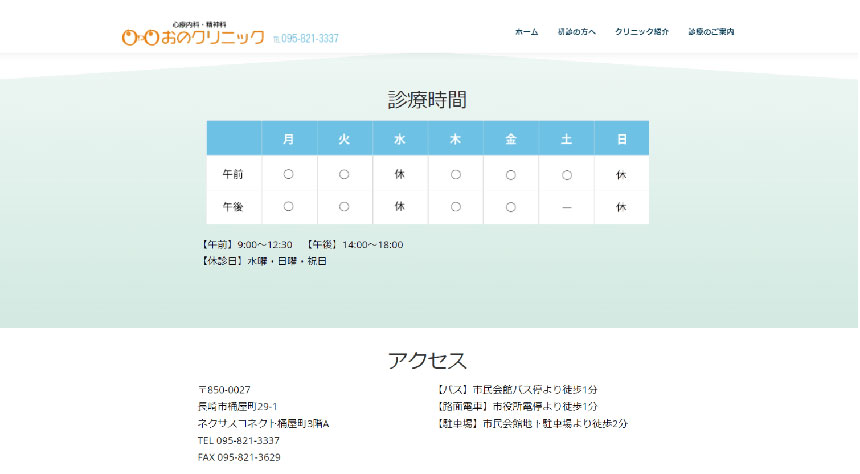Click the 【路面電車】市役所電停 line
This screenshot has width=860, height=474.
tap(517, 407)
